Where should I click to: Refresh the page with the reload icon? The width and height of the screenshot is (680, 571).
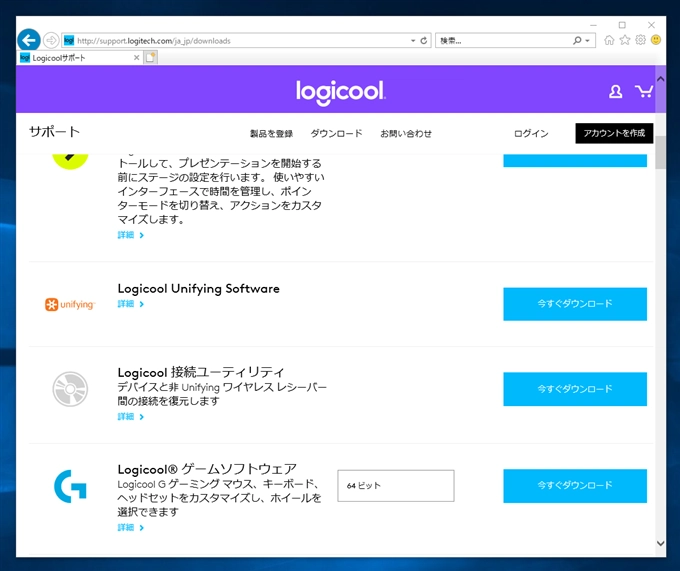click(x=424, y=41)
